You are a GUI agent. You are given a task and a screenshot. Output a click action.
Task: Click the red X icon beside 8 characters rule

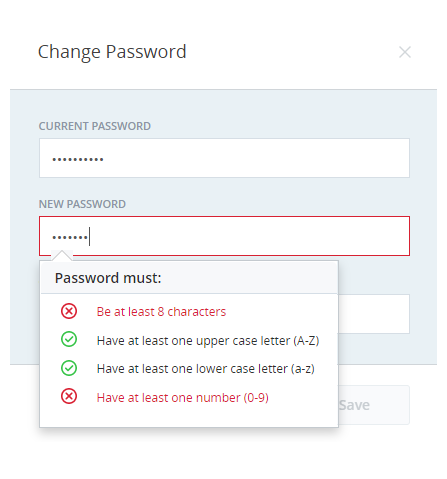click(69, 311)
